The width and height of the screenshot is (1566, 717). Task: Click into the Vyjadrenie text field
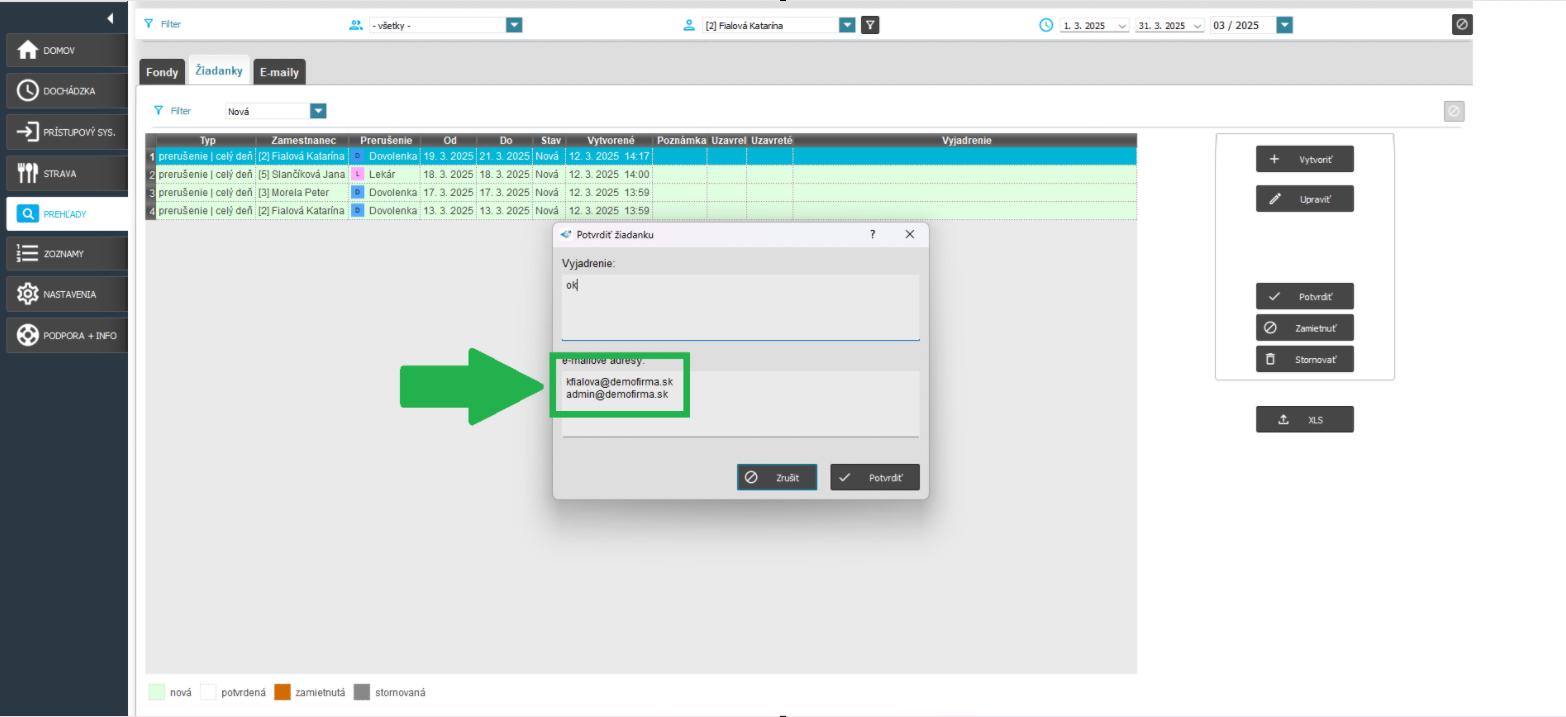coord(740,307)
